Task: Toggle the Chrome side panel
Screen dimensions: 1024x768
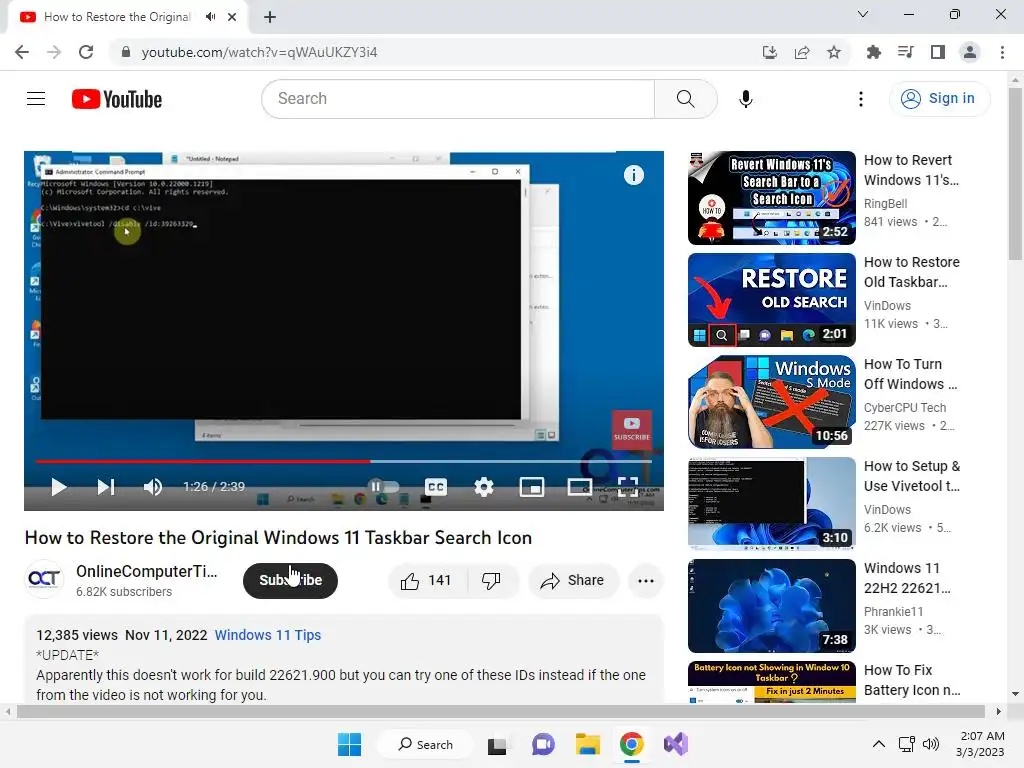Action: [x=938, y=52]
